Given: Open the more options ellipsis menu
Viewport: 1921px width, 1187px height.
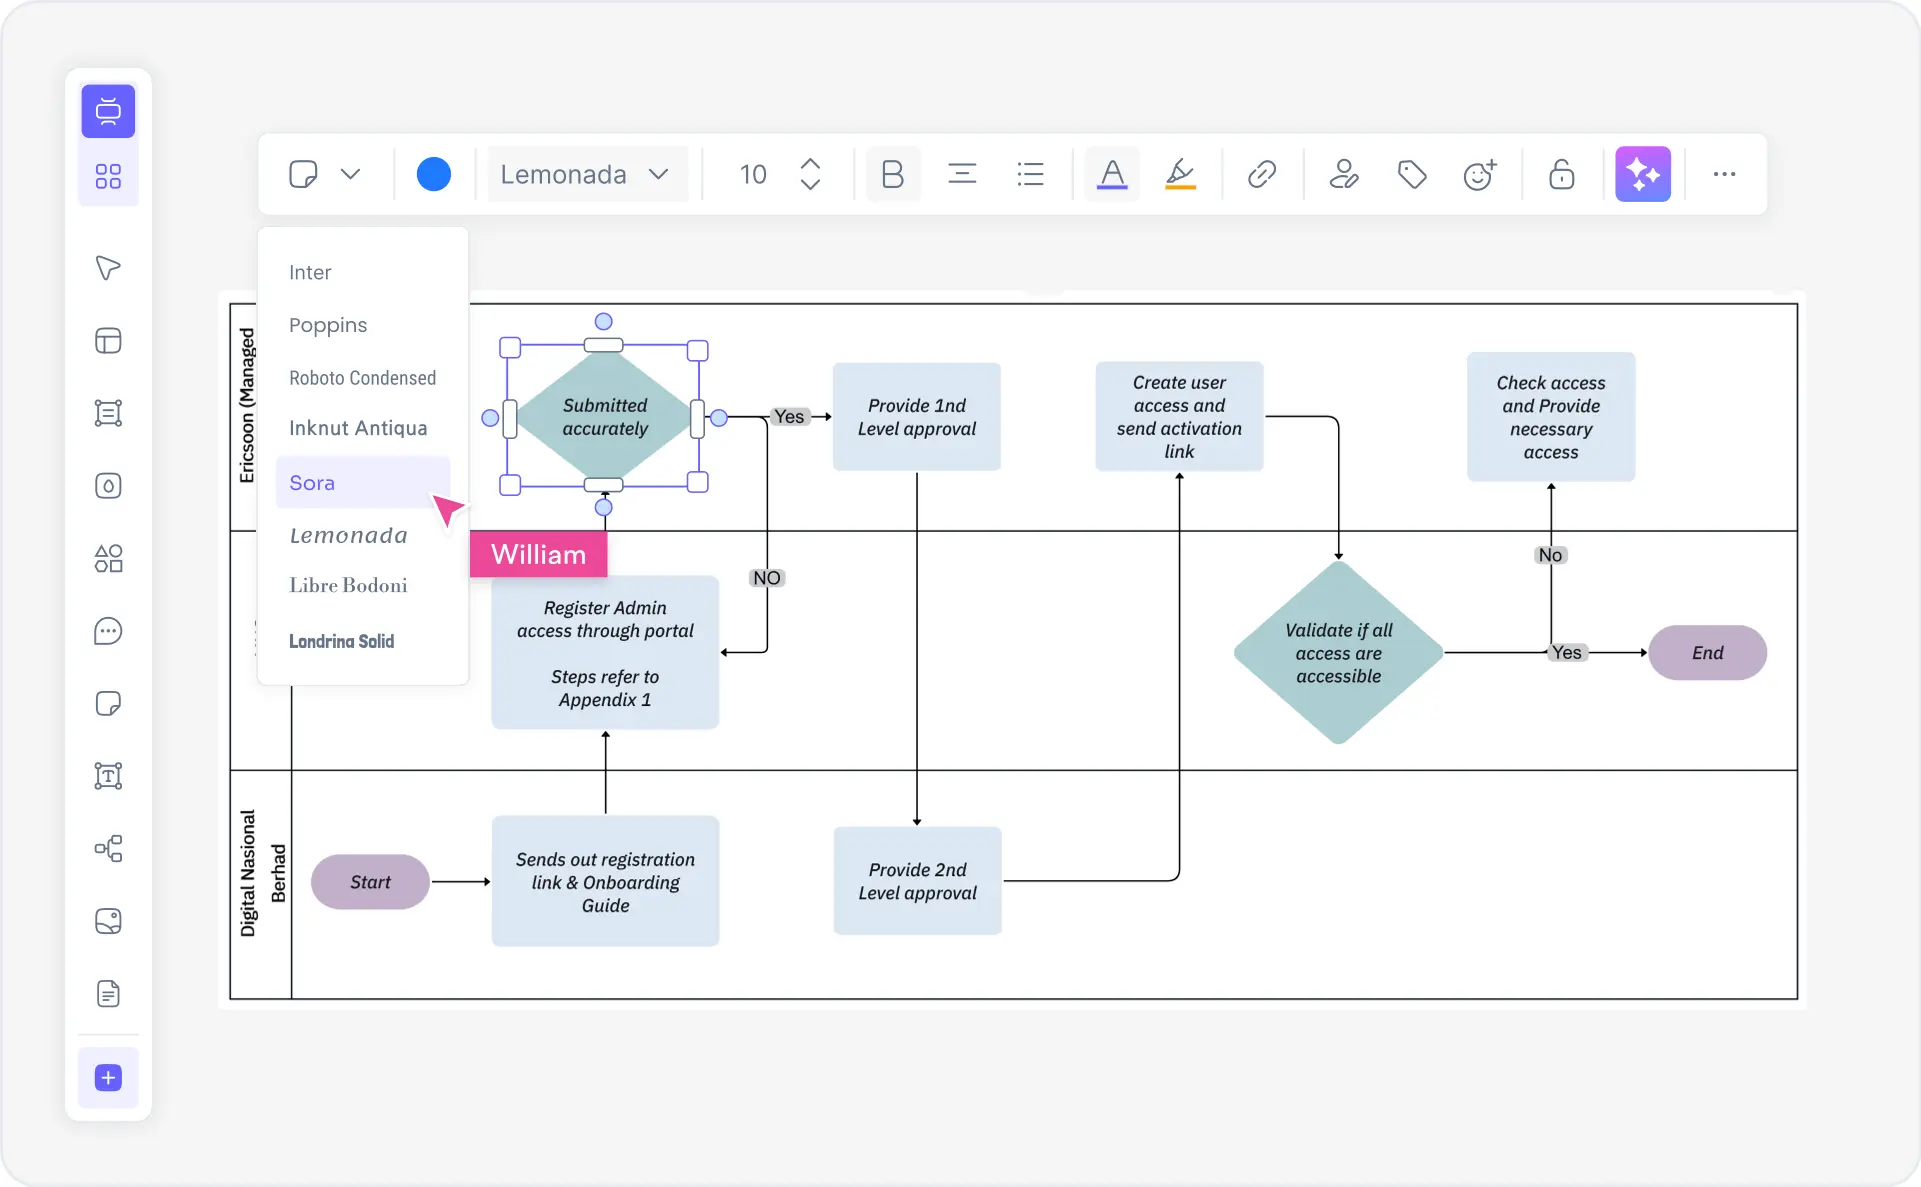Looking at the screenshot, I should pyautogui.click(x=1724, y=174).
